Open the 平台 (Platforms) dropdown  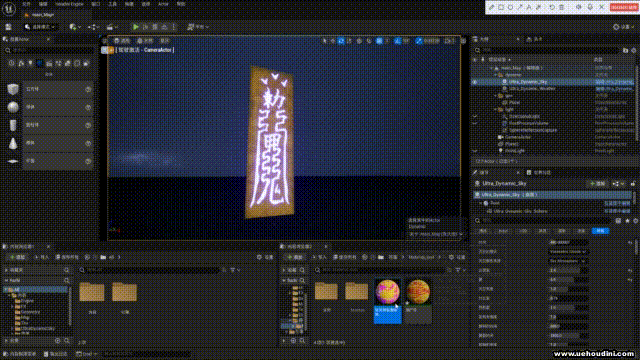click(198, 27)
